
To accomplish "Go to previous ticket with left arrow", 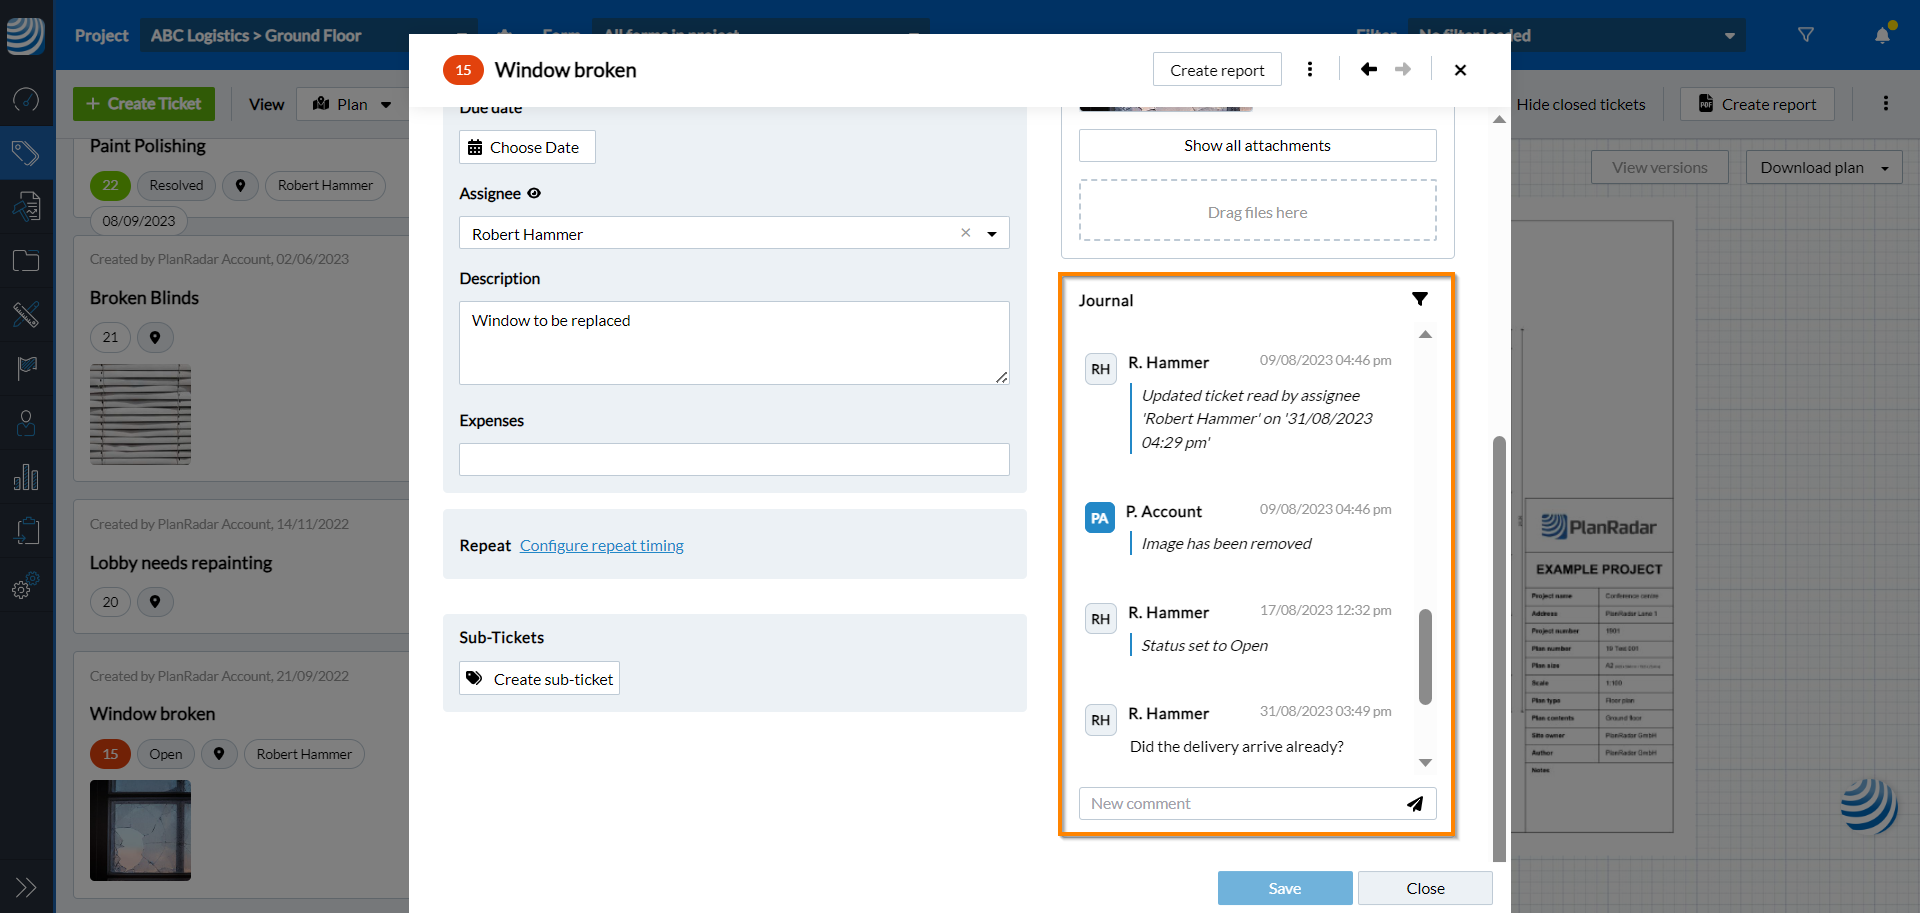I will [1368, 69].
